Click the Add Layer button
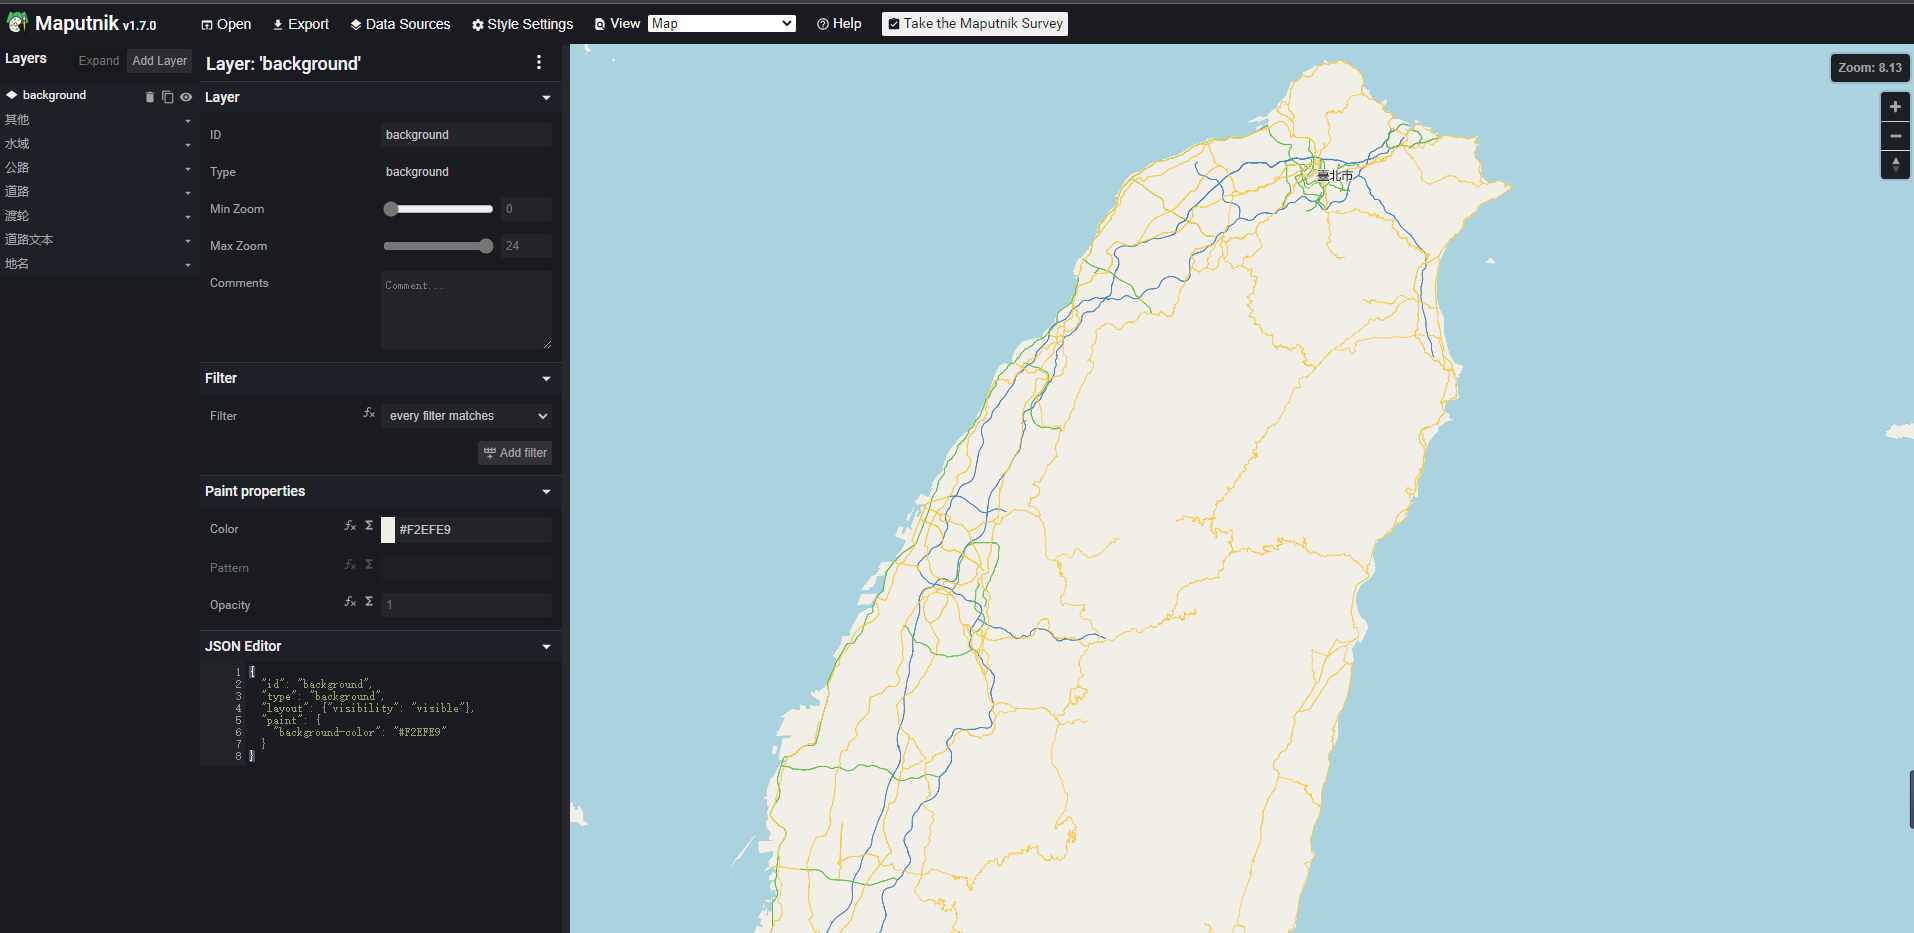This screenshot has height=933, width=1914. click(x=158, y=60)
